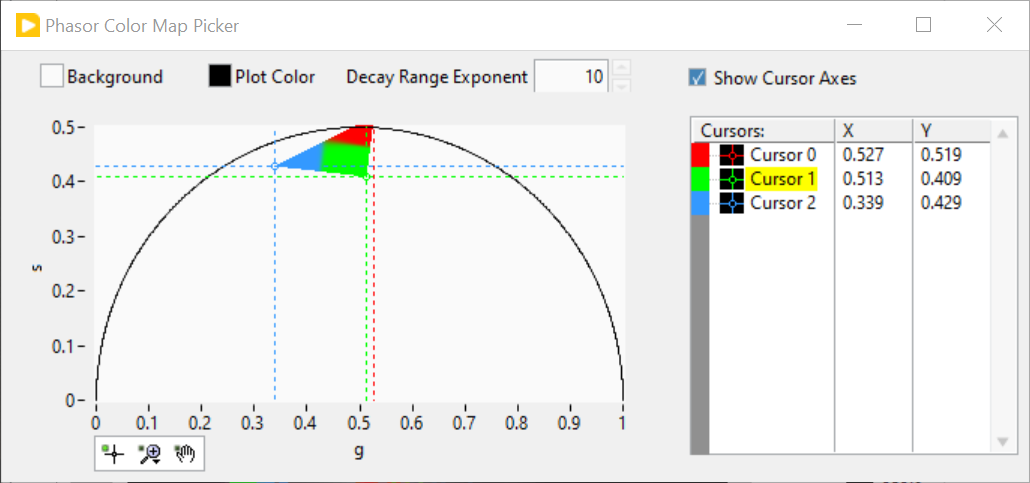
Task: Click the green color strip for Cursor 1
Action: click(x=700, y=179)
